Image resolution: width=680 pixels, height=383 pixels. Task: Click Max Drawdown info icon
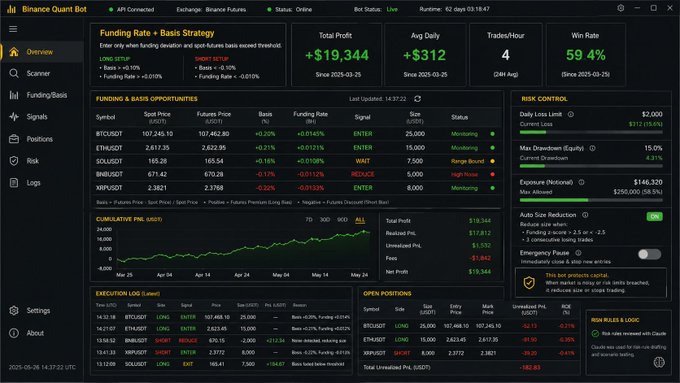pyautogui.click(x=592, y=148)
